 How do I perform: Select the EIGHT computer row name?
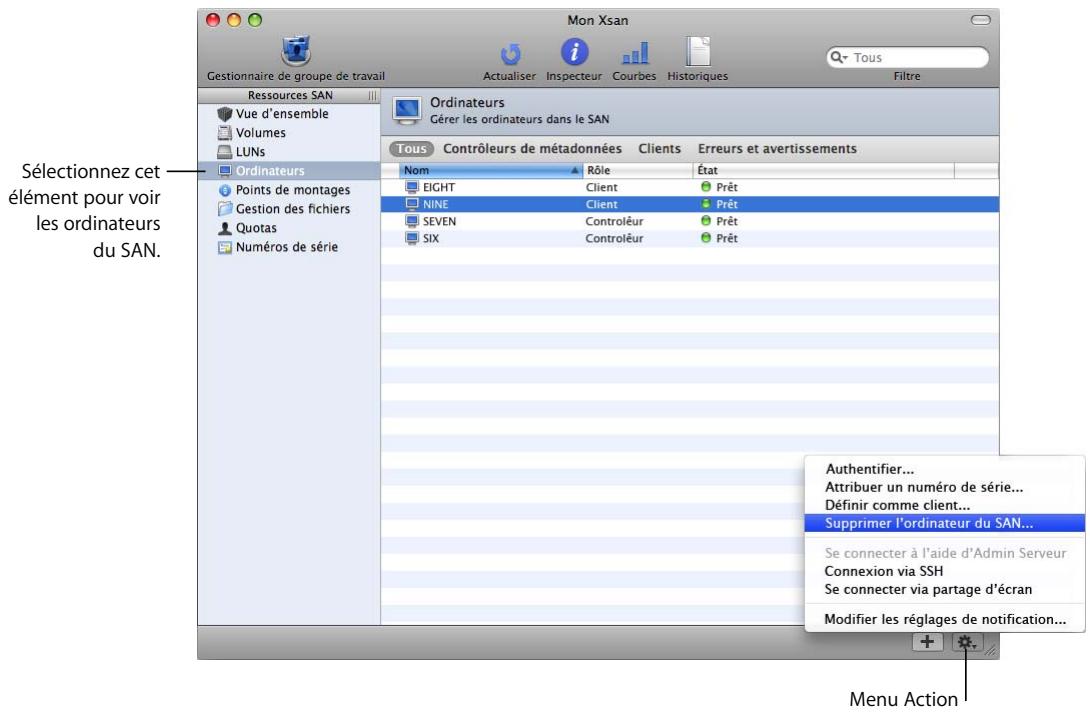439,187
